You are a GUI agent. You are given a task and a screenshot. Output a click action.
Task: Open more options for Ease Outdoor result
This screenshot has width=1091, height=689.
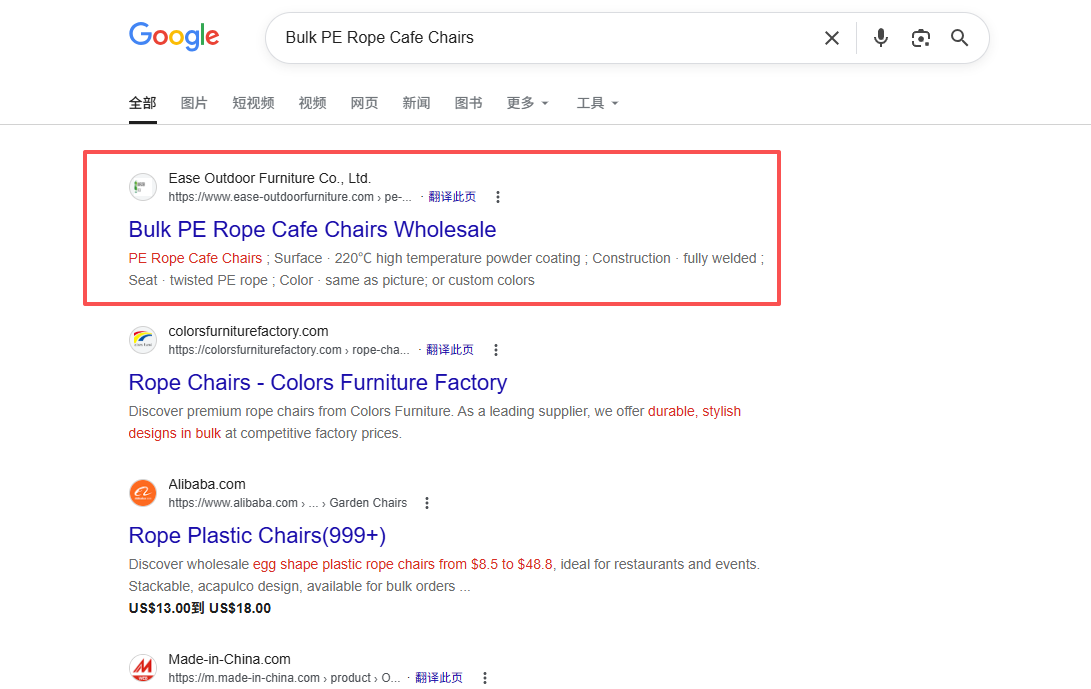tap(497, 197)
